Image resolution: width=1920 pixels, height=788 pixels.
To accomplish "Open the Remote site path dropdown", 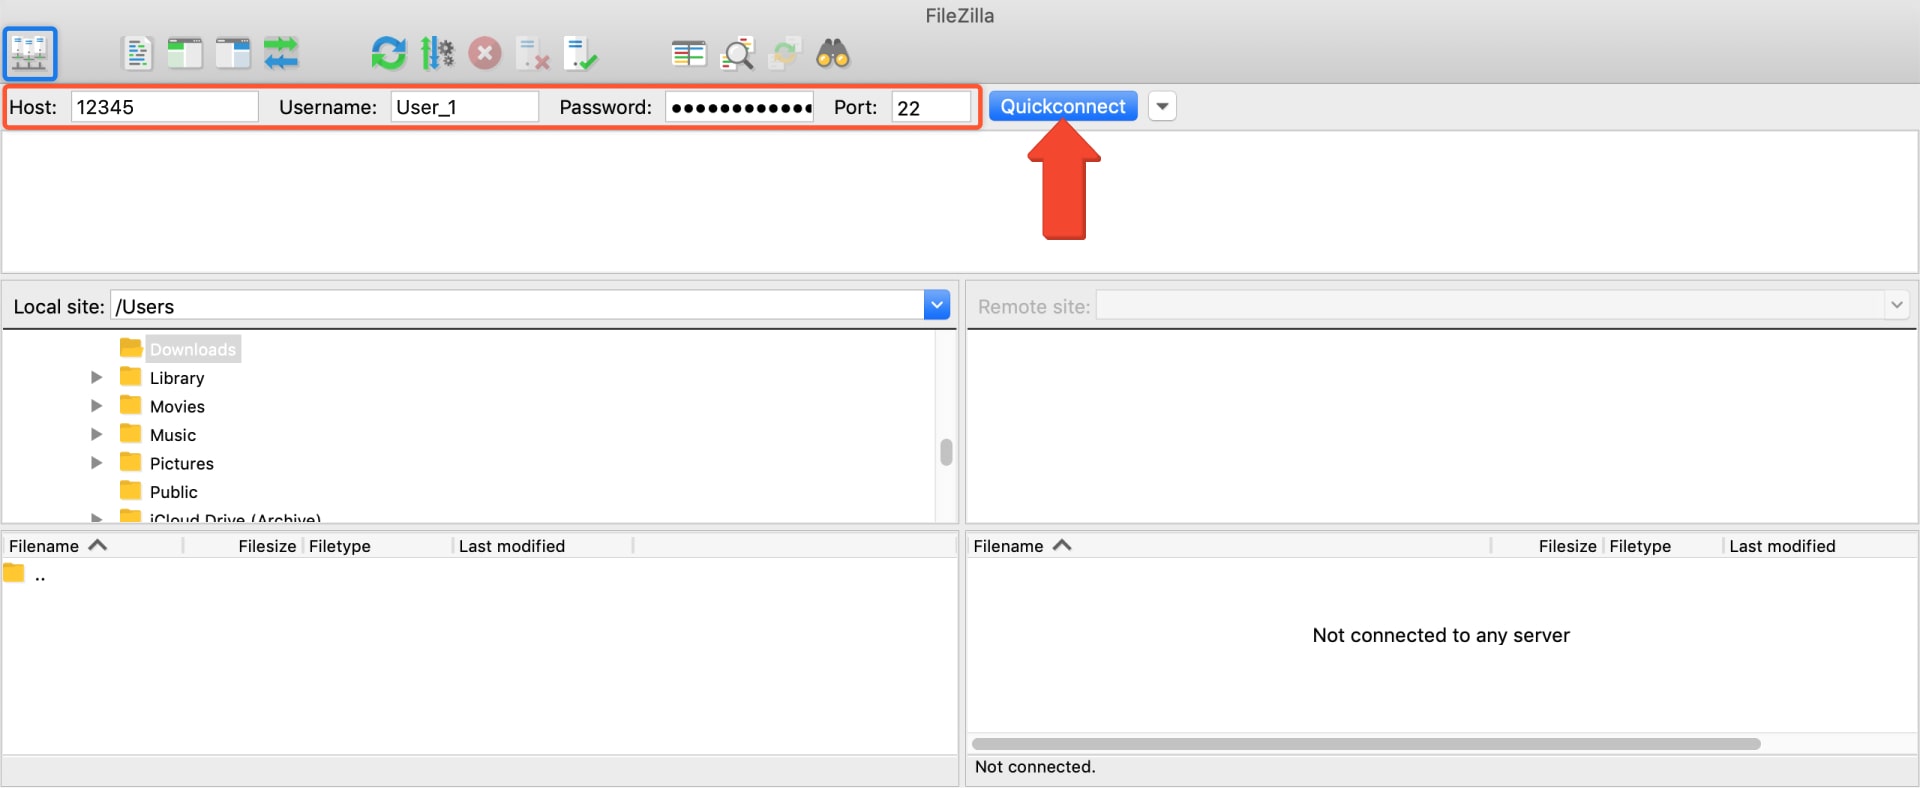I will (x=1897, y=305).
